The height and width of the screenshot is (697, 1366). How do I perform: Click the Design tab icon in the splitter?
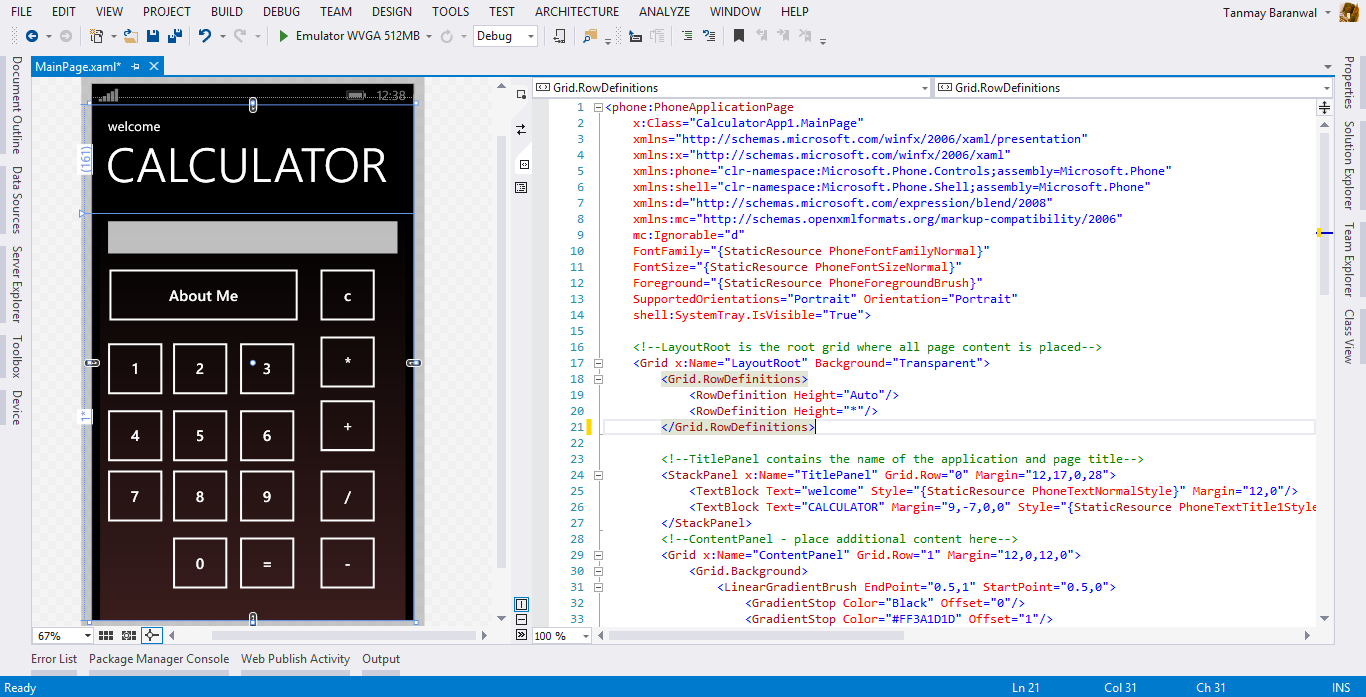click(521, 94)
